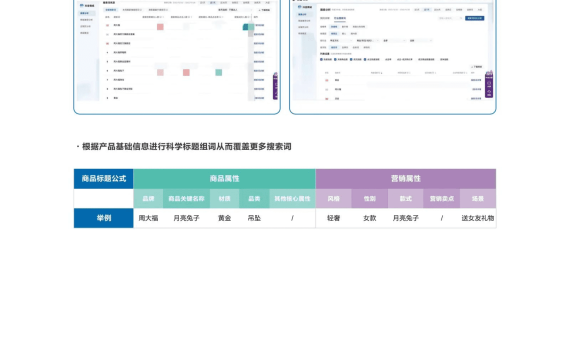Click the logo icon in right screenshot sidebar

(300, 7)
